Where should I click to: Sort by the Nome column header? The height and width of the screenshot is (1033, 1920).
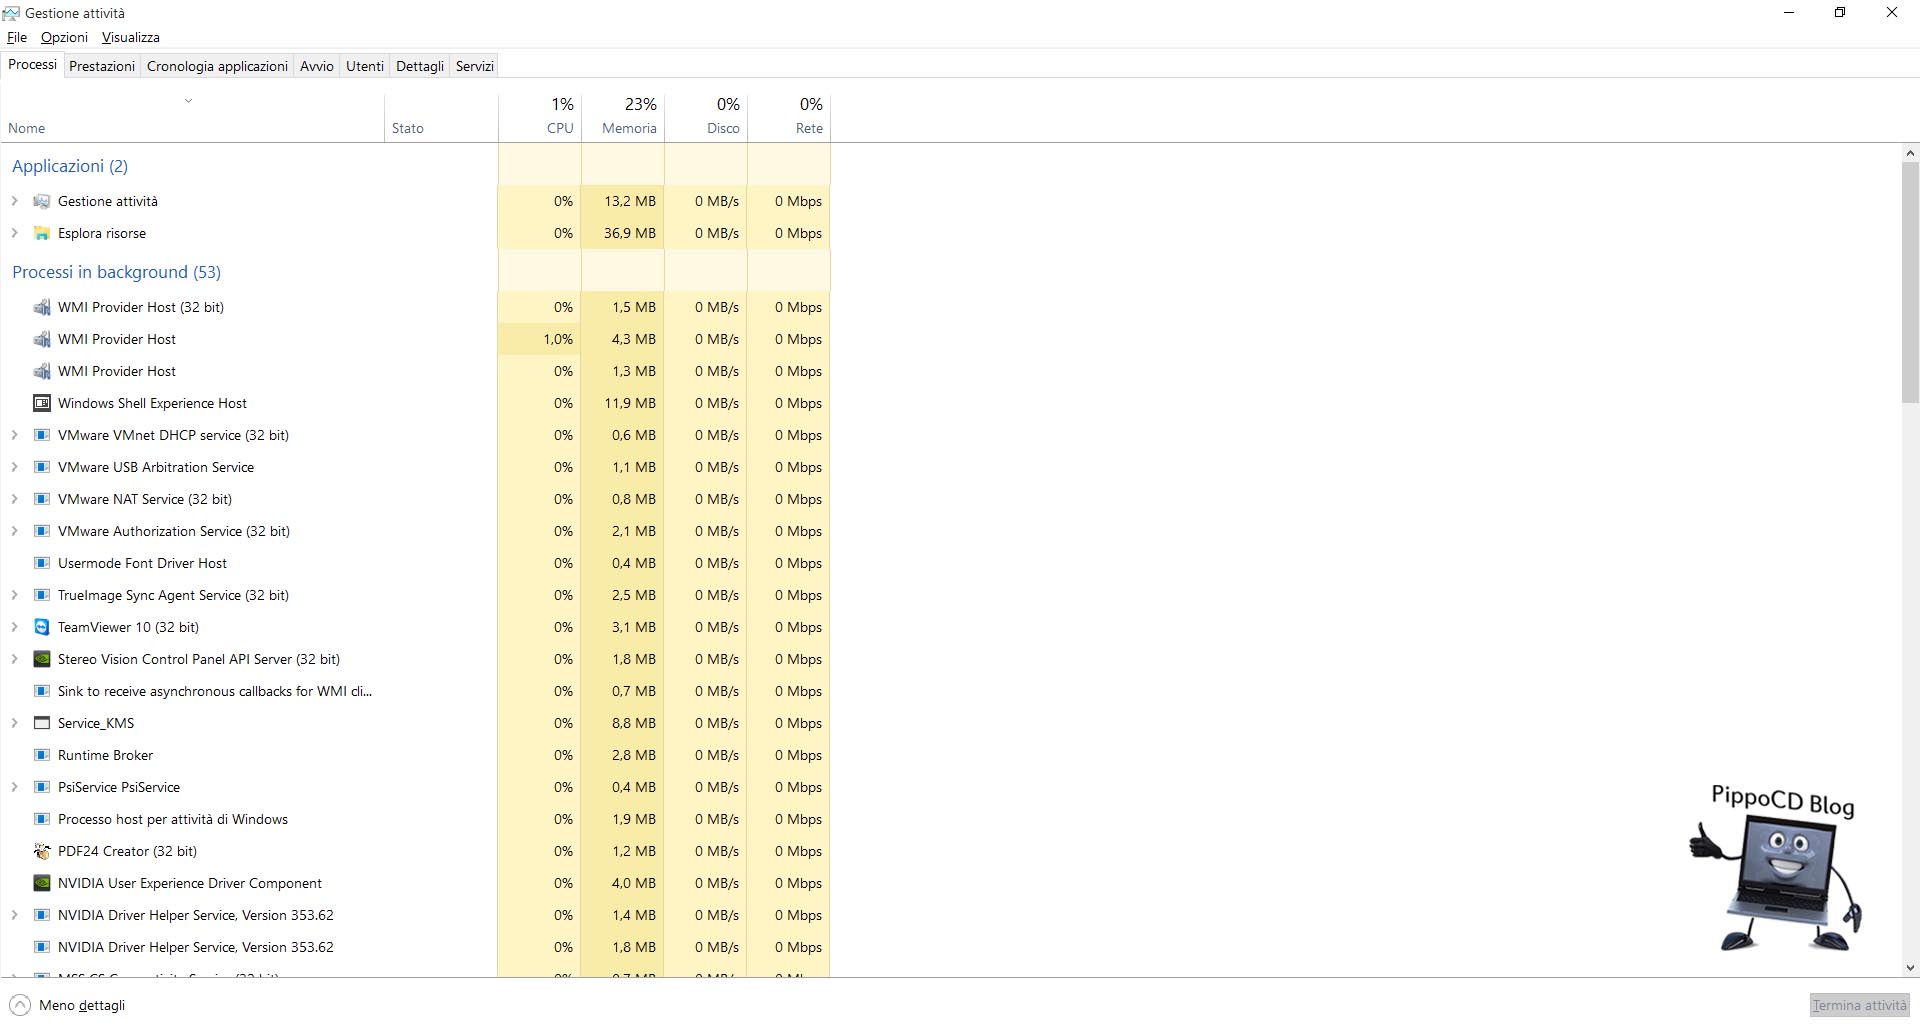tap(192, 117)
